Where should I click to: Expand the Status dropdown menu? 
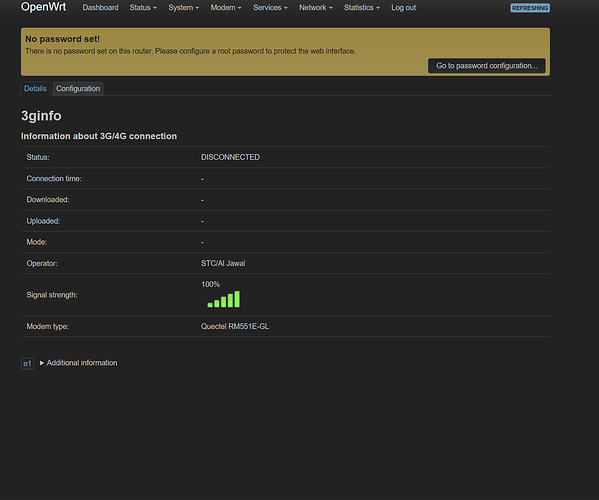143,8
